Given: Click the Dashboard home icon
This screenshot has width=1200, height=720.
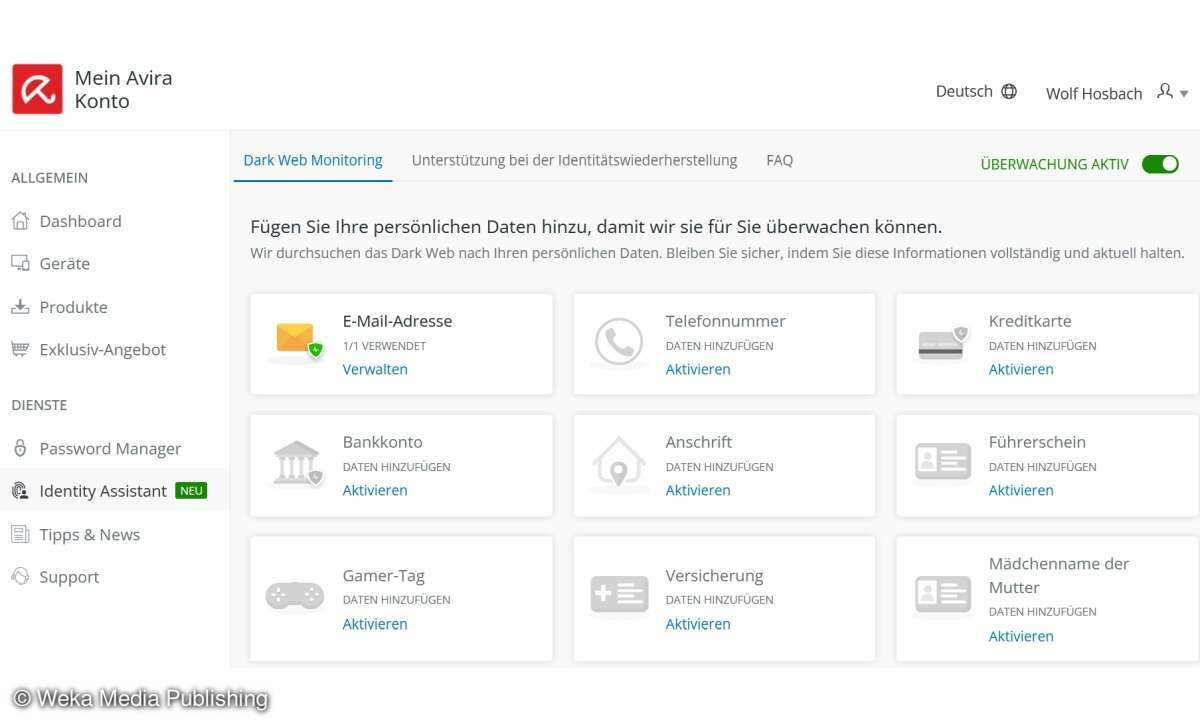Looking at the screenshot, I should (x=20, y=221).
